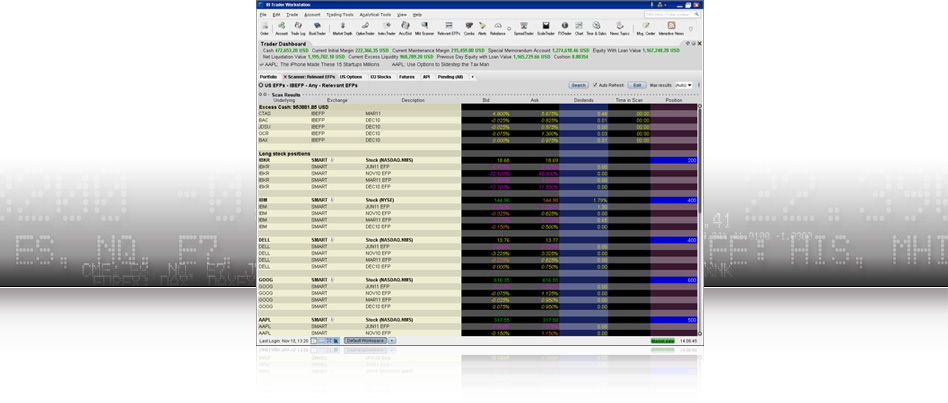Close the Scanner: Relevant EFPs tab
The image size is (948, 403).
285,76
